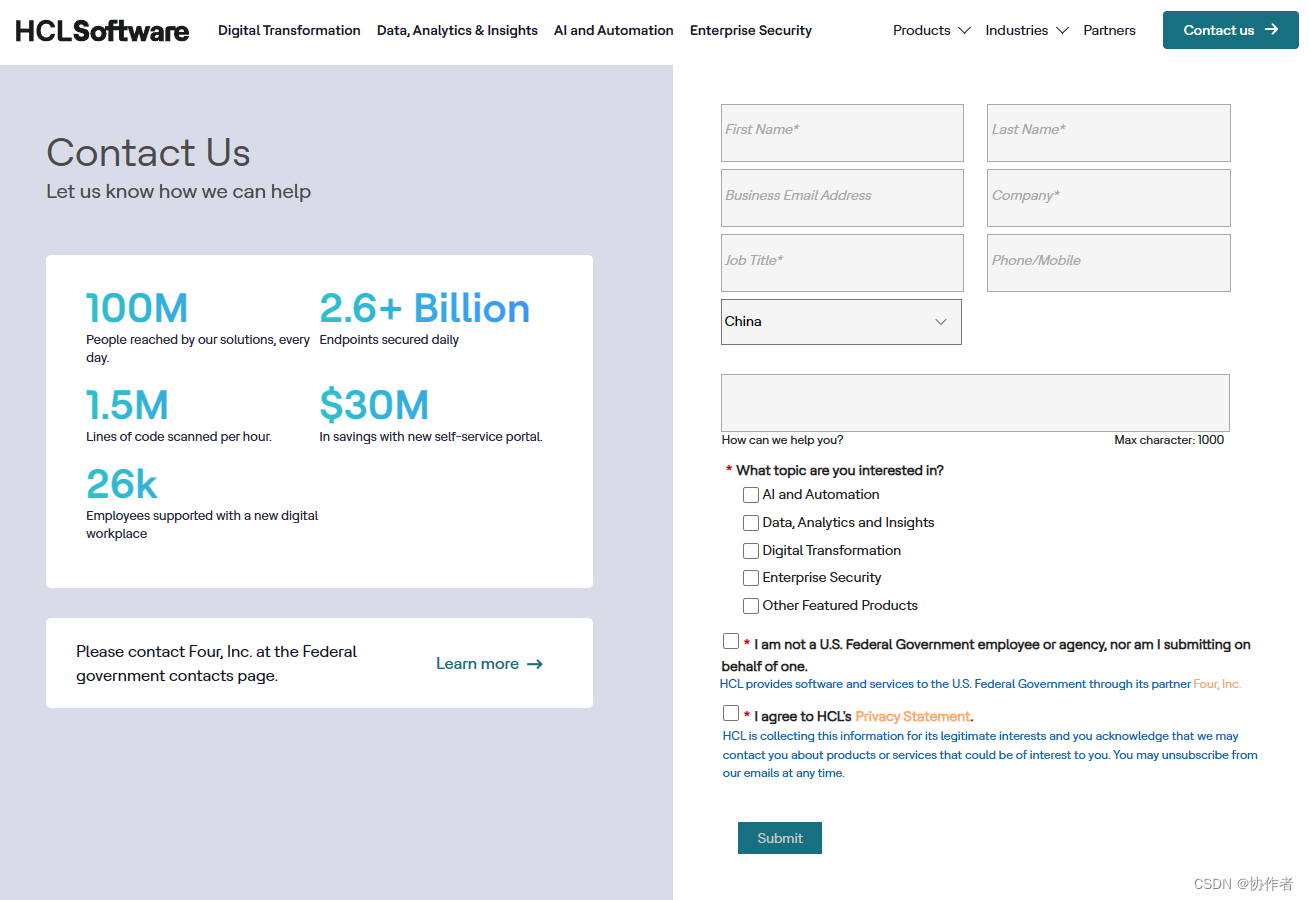Expand the Industries dropdown
This screenshot has height=900, width=1309.
point(1027,30)
